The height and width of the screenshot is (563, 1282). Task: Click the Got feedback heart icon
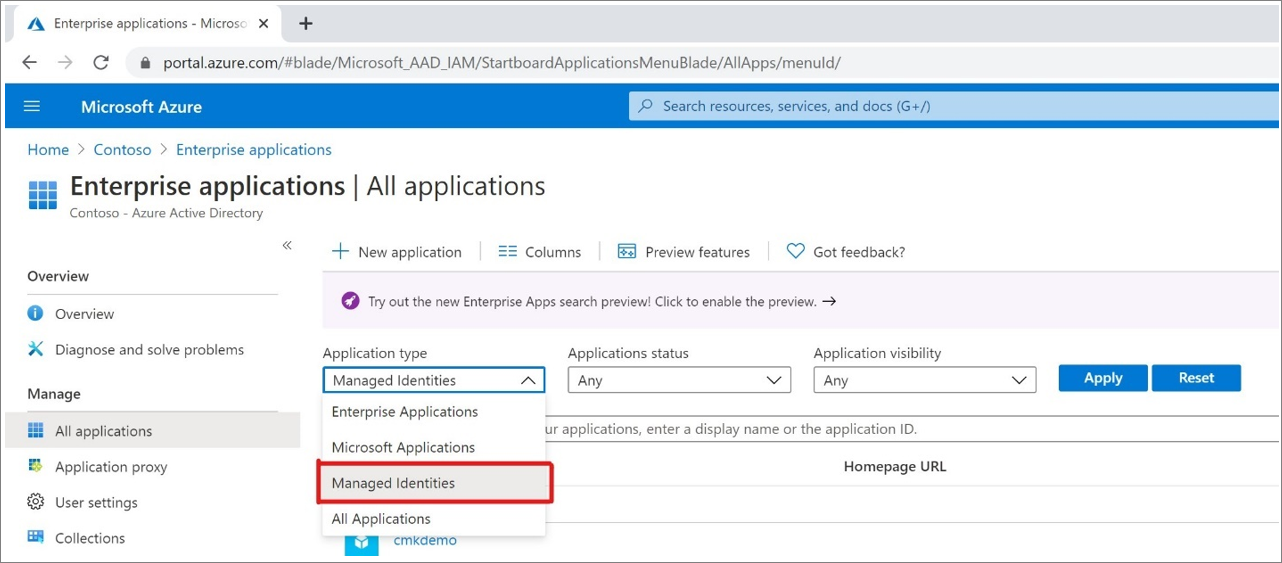tap(795, 252)
